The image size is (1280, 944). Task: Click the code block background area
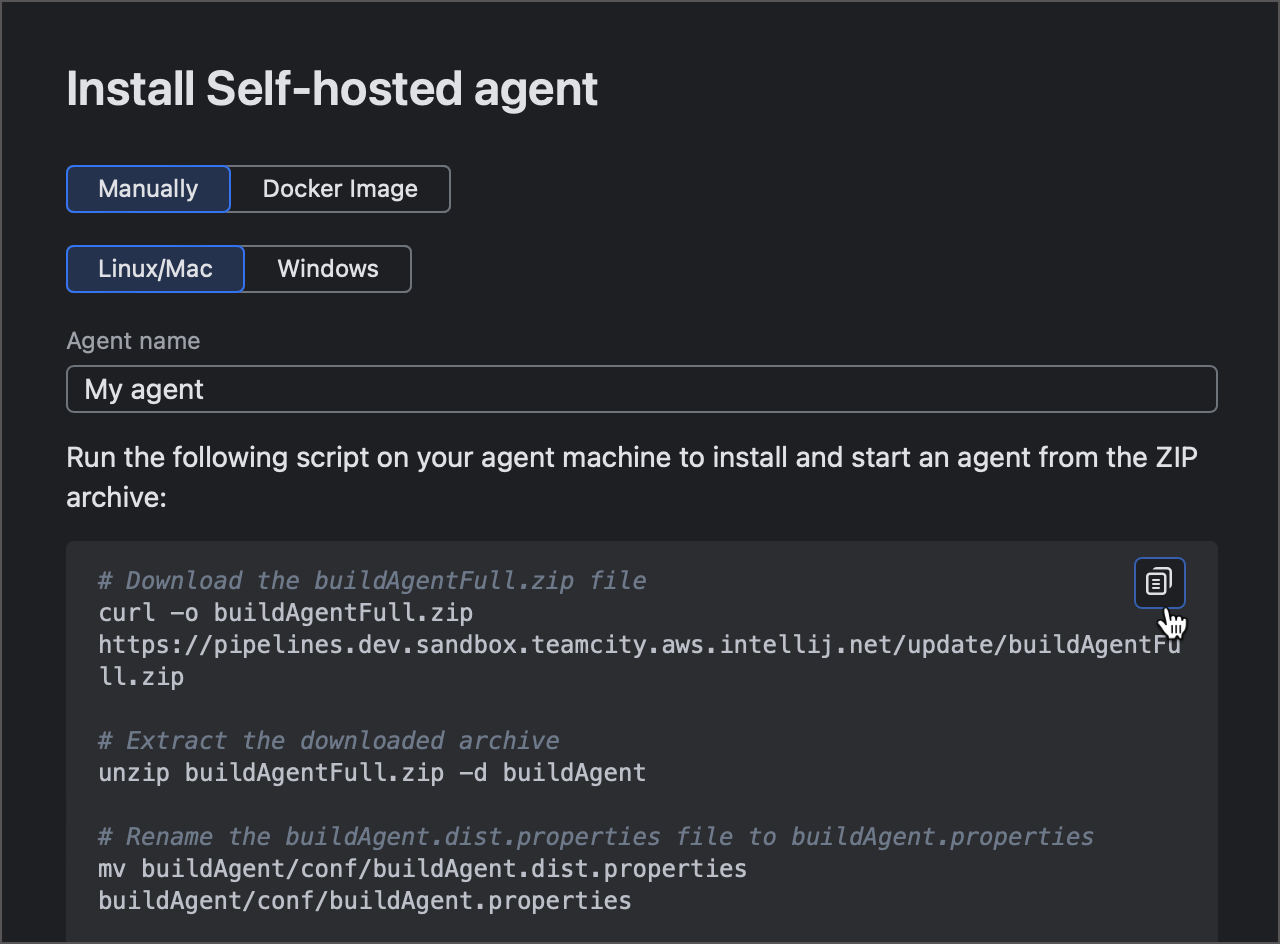(640, 710)
